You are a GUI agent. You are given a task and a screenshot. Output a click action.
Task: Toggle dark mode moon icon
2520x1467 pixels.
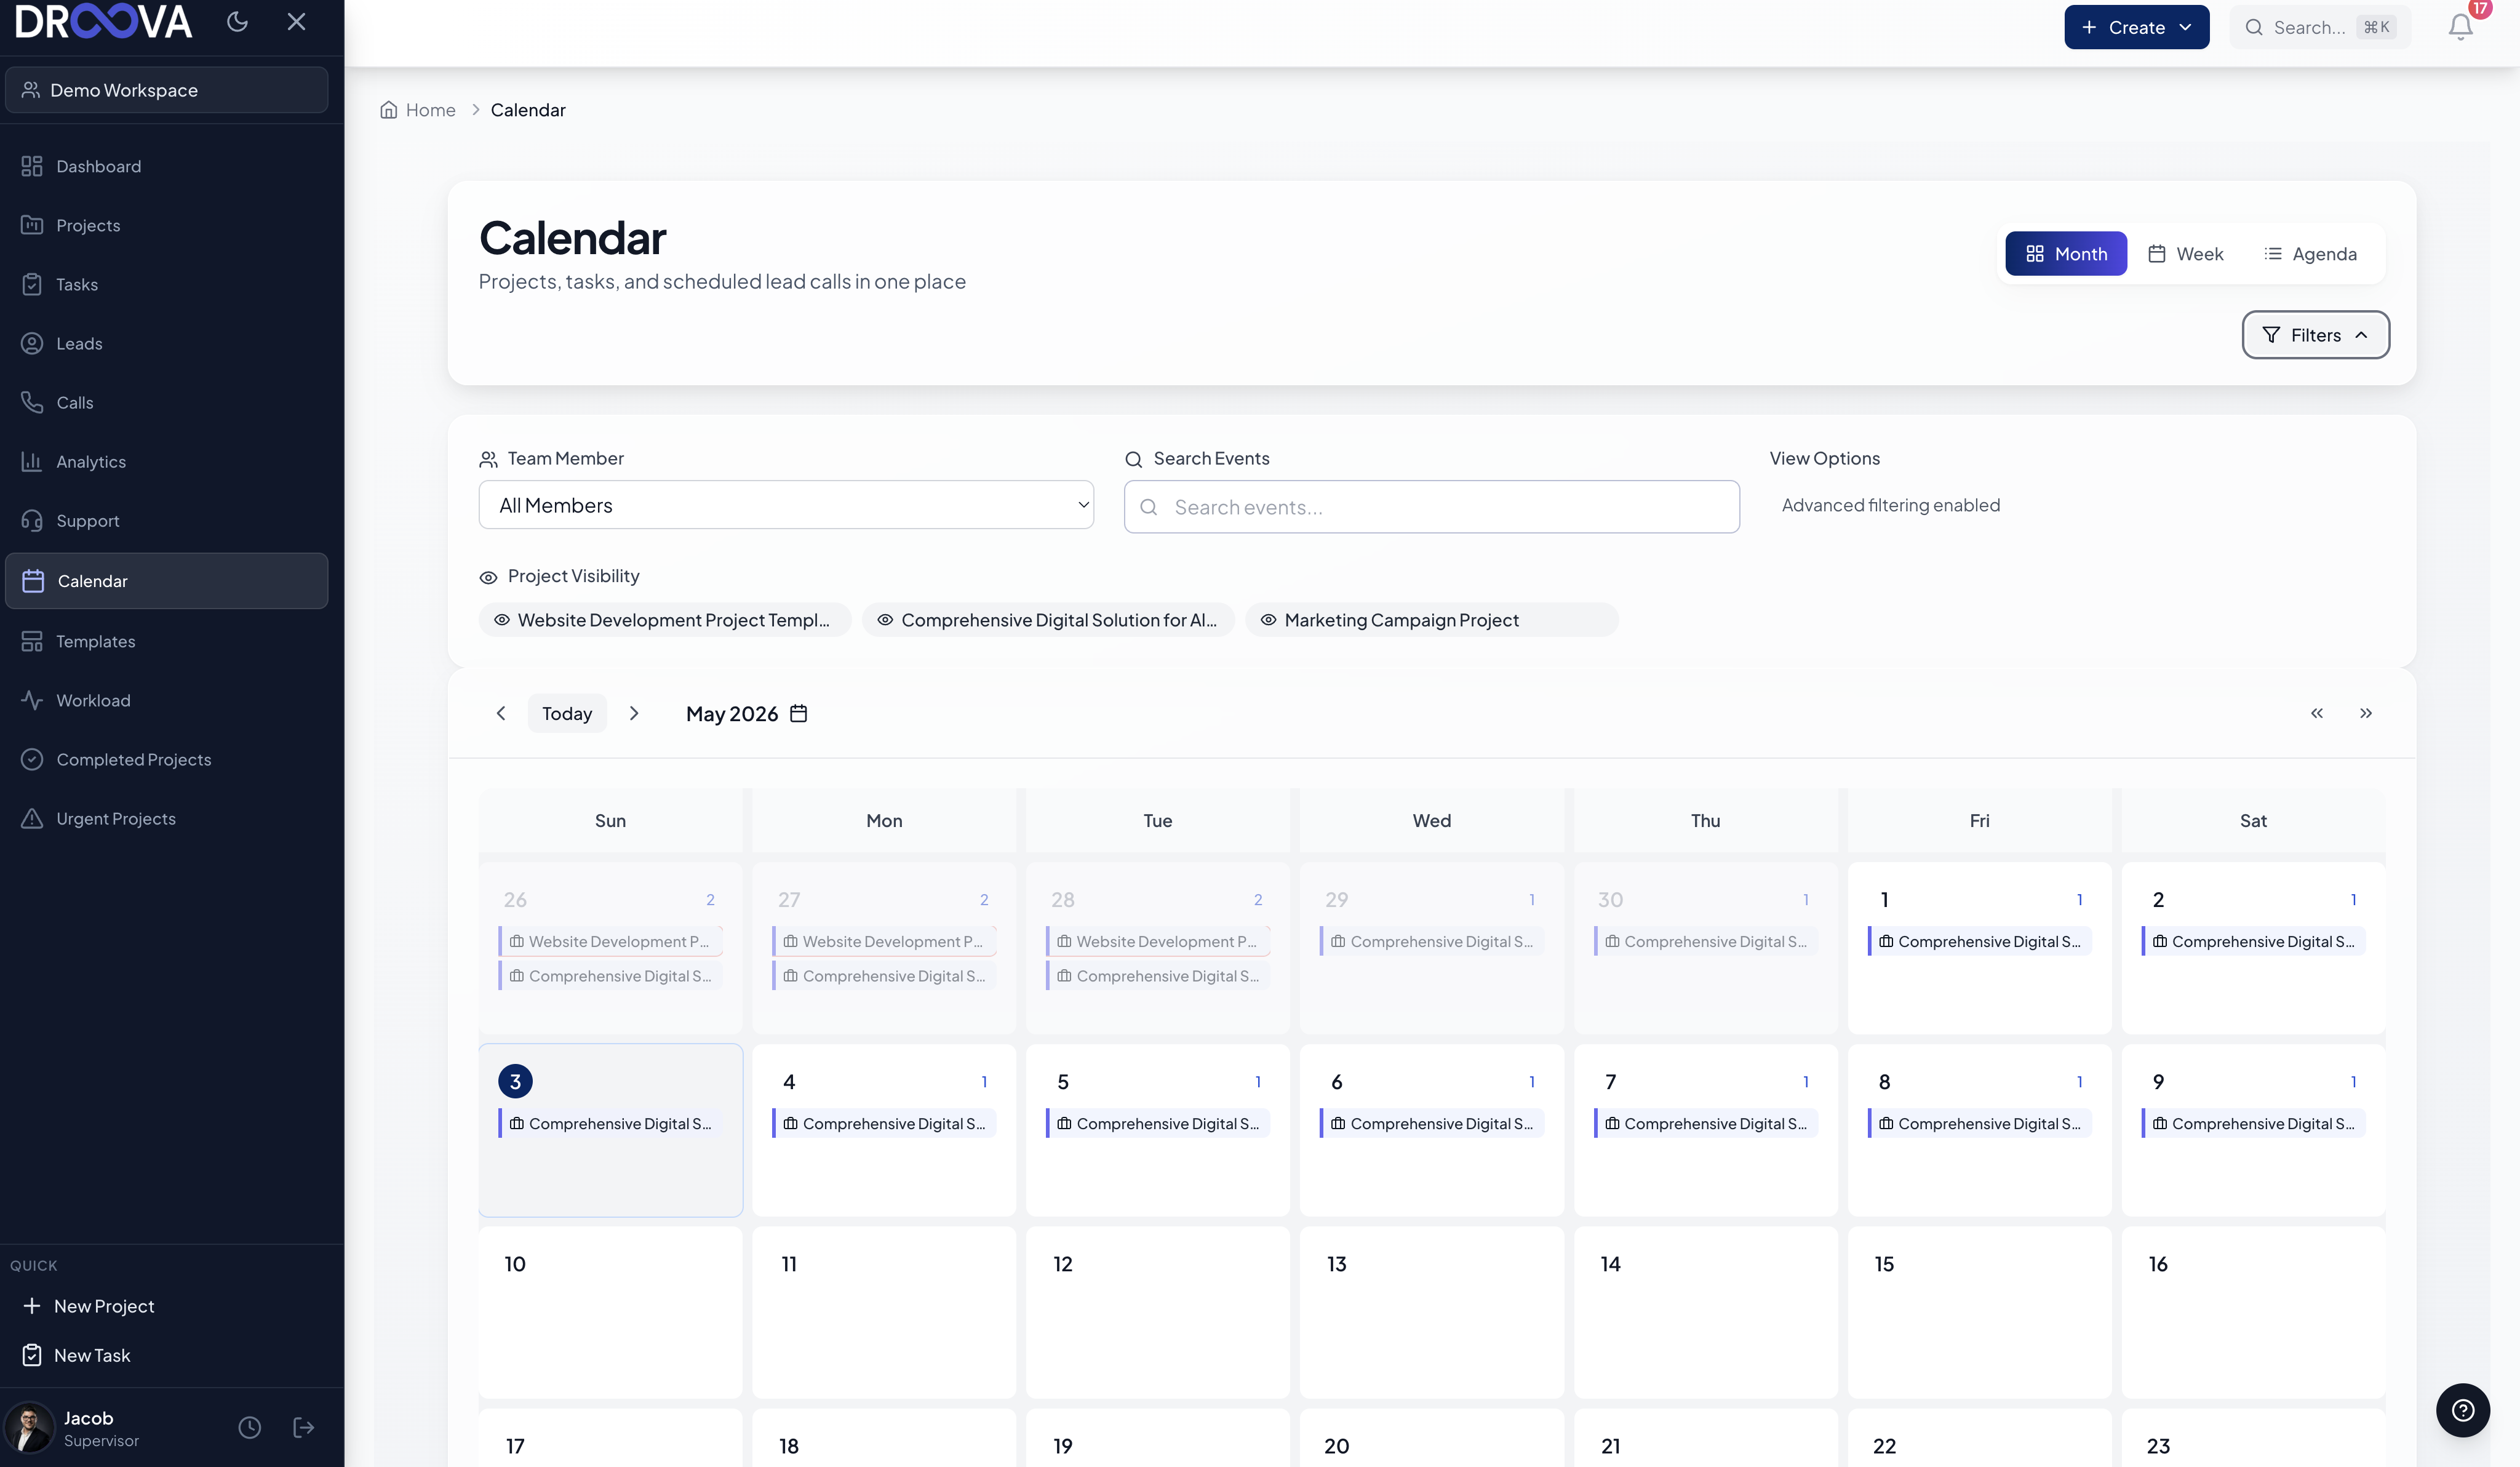[x=237, y=22]
